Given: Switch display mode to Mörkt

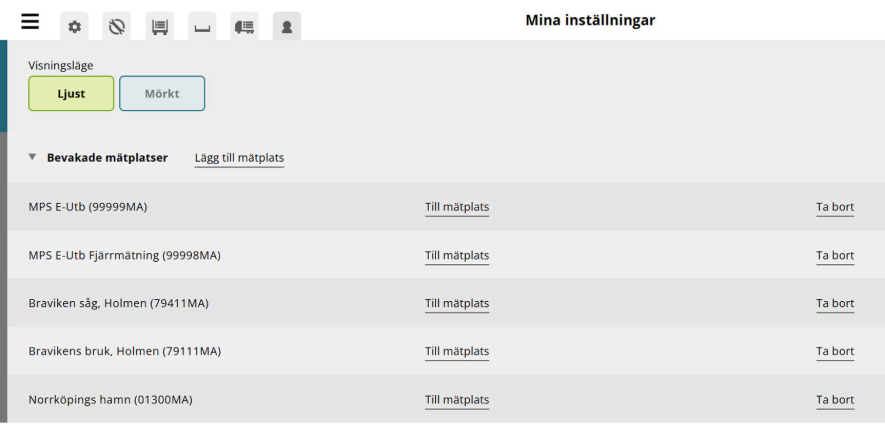Looking at the screenshot, I should point(162,94).
